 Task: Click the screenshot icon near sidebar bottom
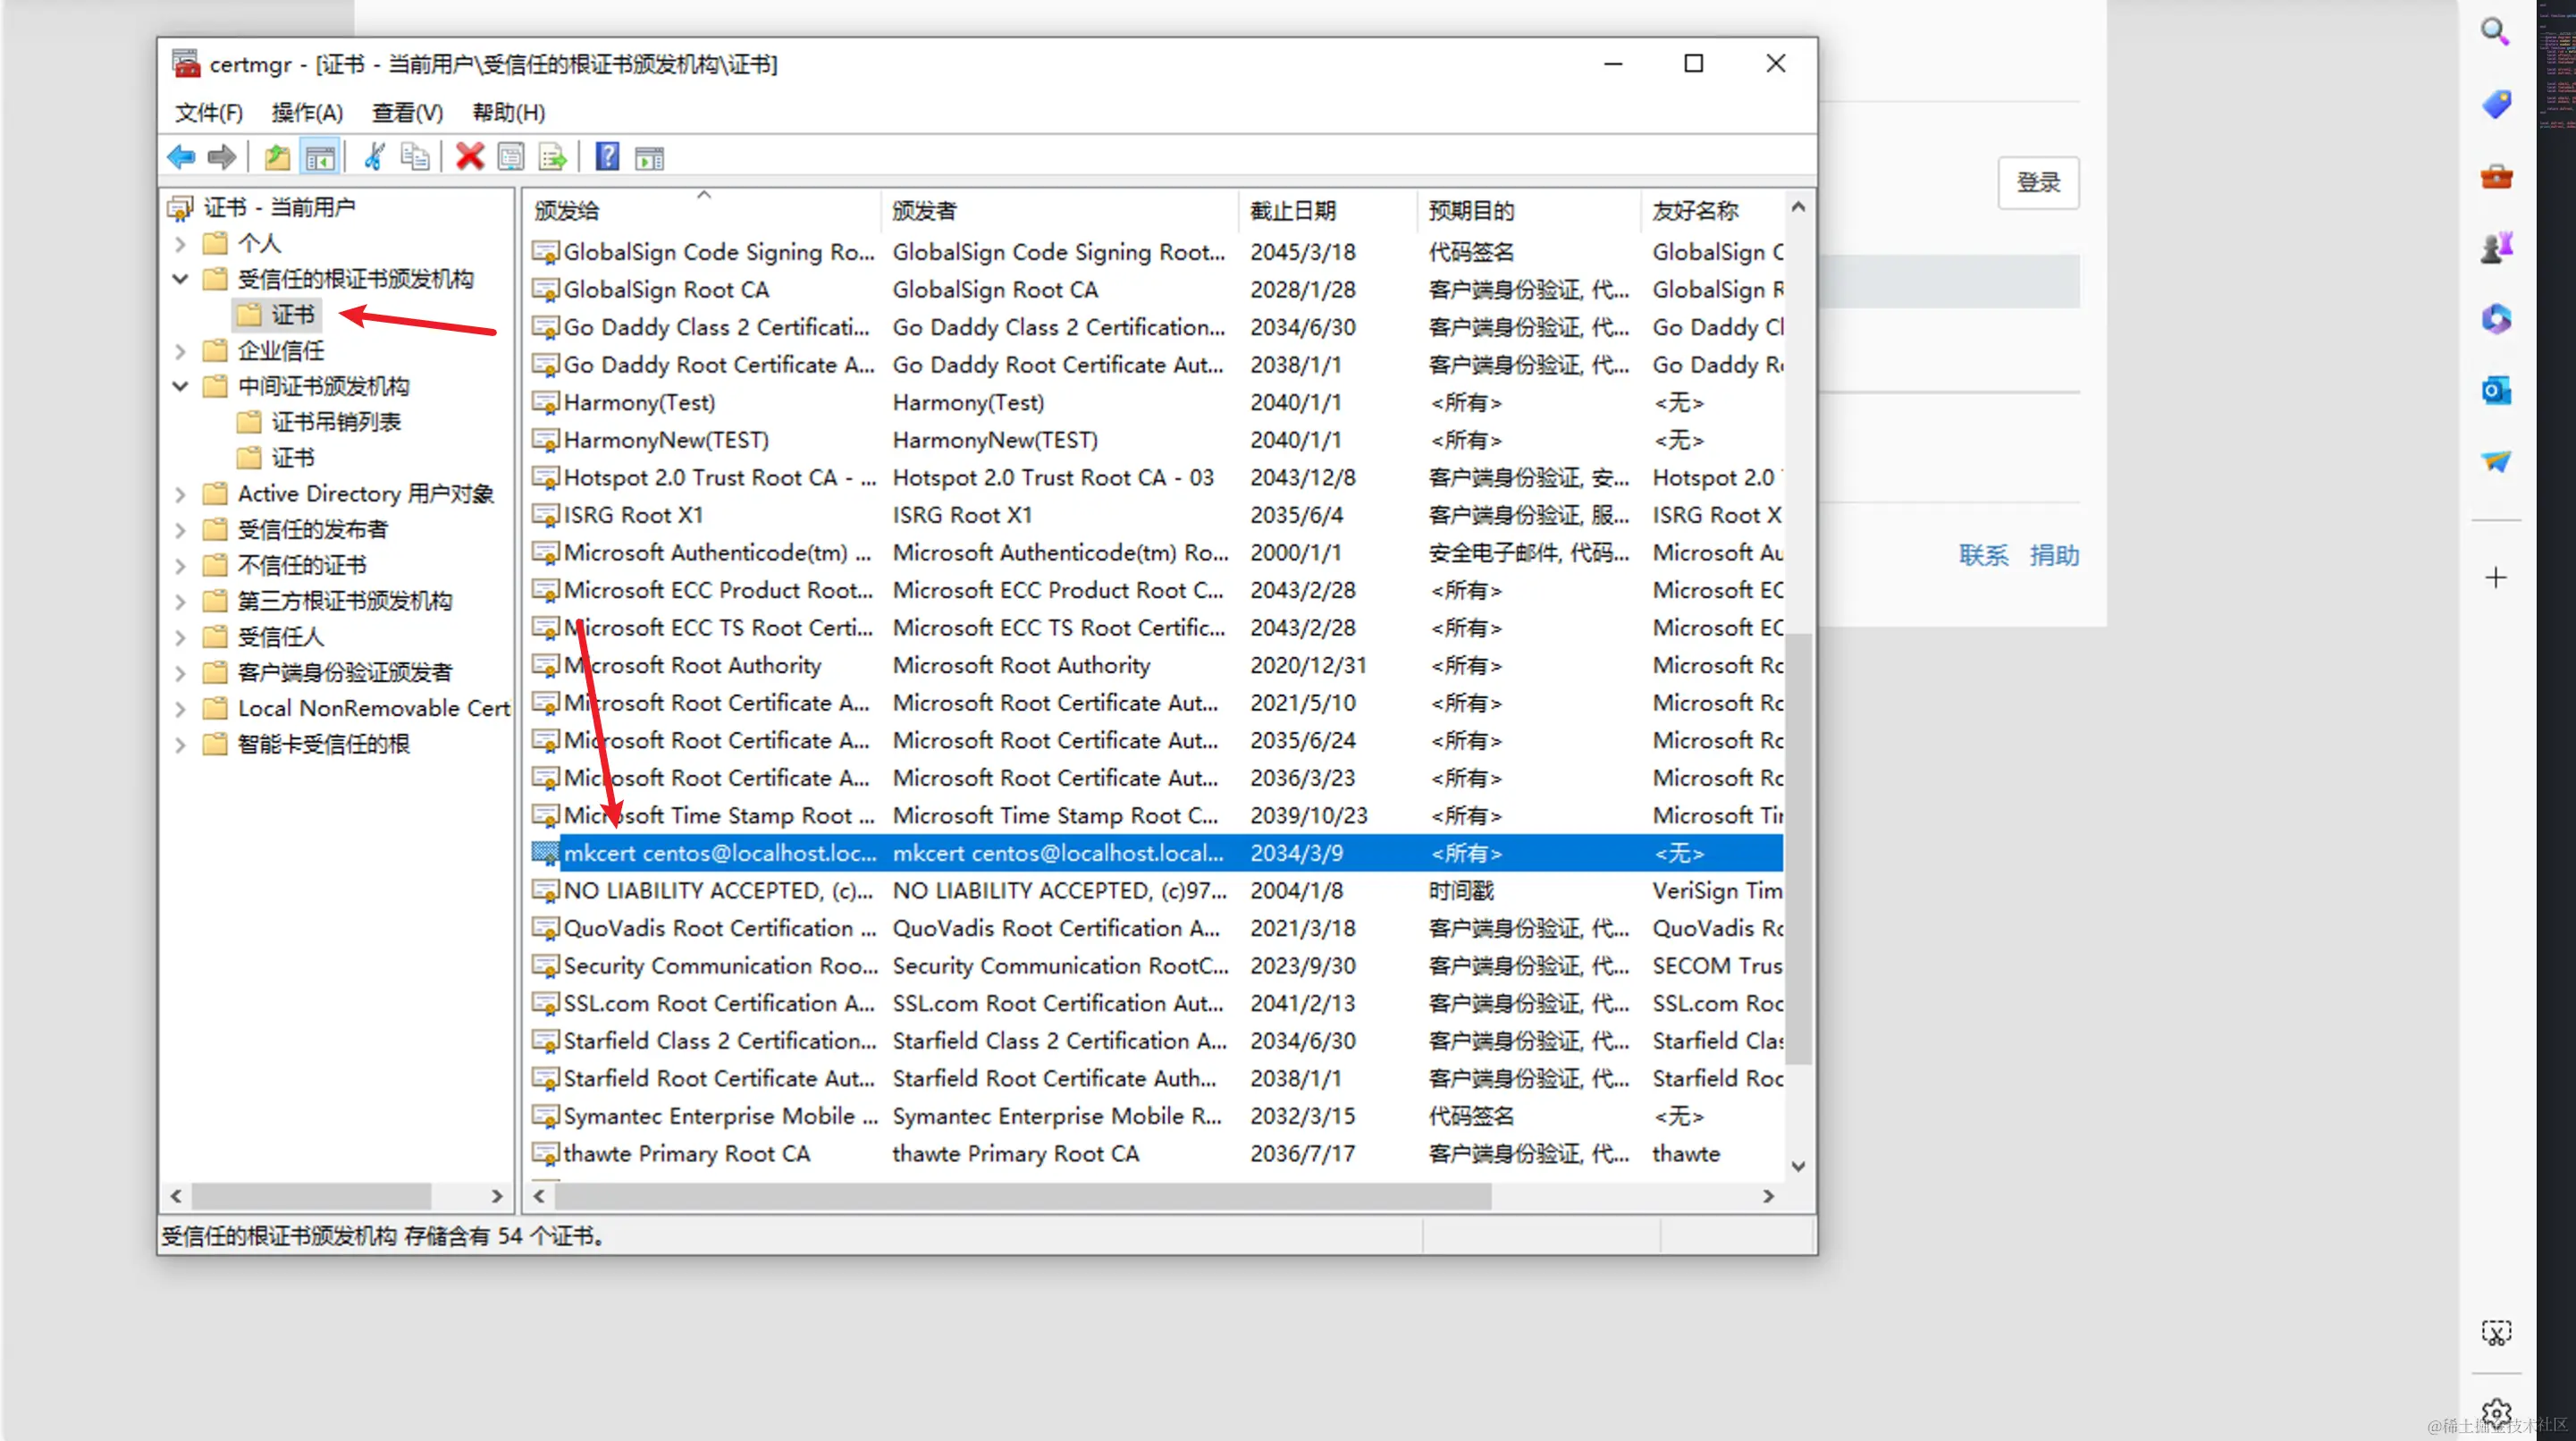(2496, 1333)
